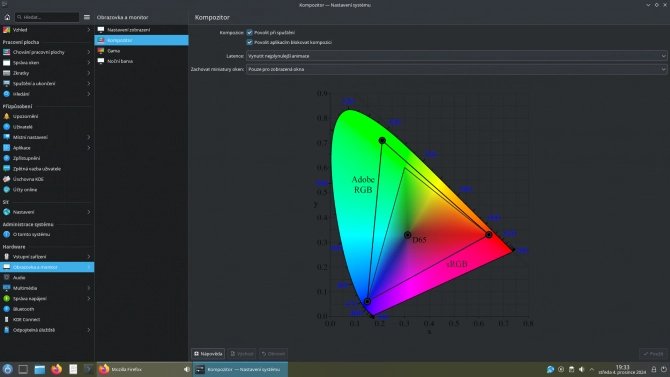This screenshot has height=377, width=670.
Task: Open the file manager taskbar icon
Action: click(x=40, y=369)
